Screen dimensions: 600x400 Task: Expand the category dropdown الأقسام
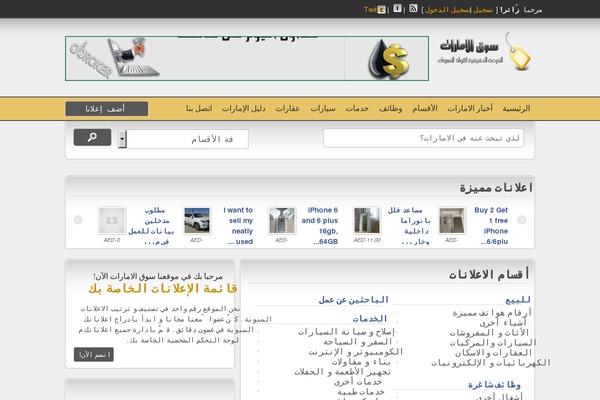click(x=183, y=139)
